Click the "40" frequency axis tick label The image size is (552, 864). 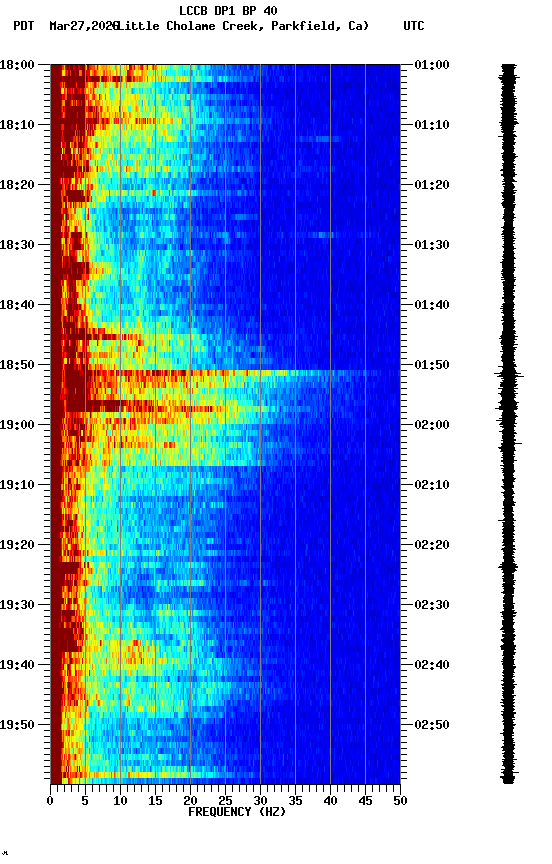331,801
